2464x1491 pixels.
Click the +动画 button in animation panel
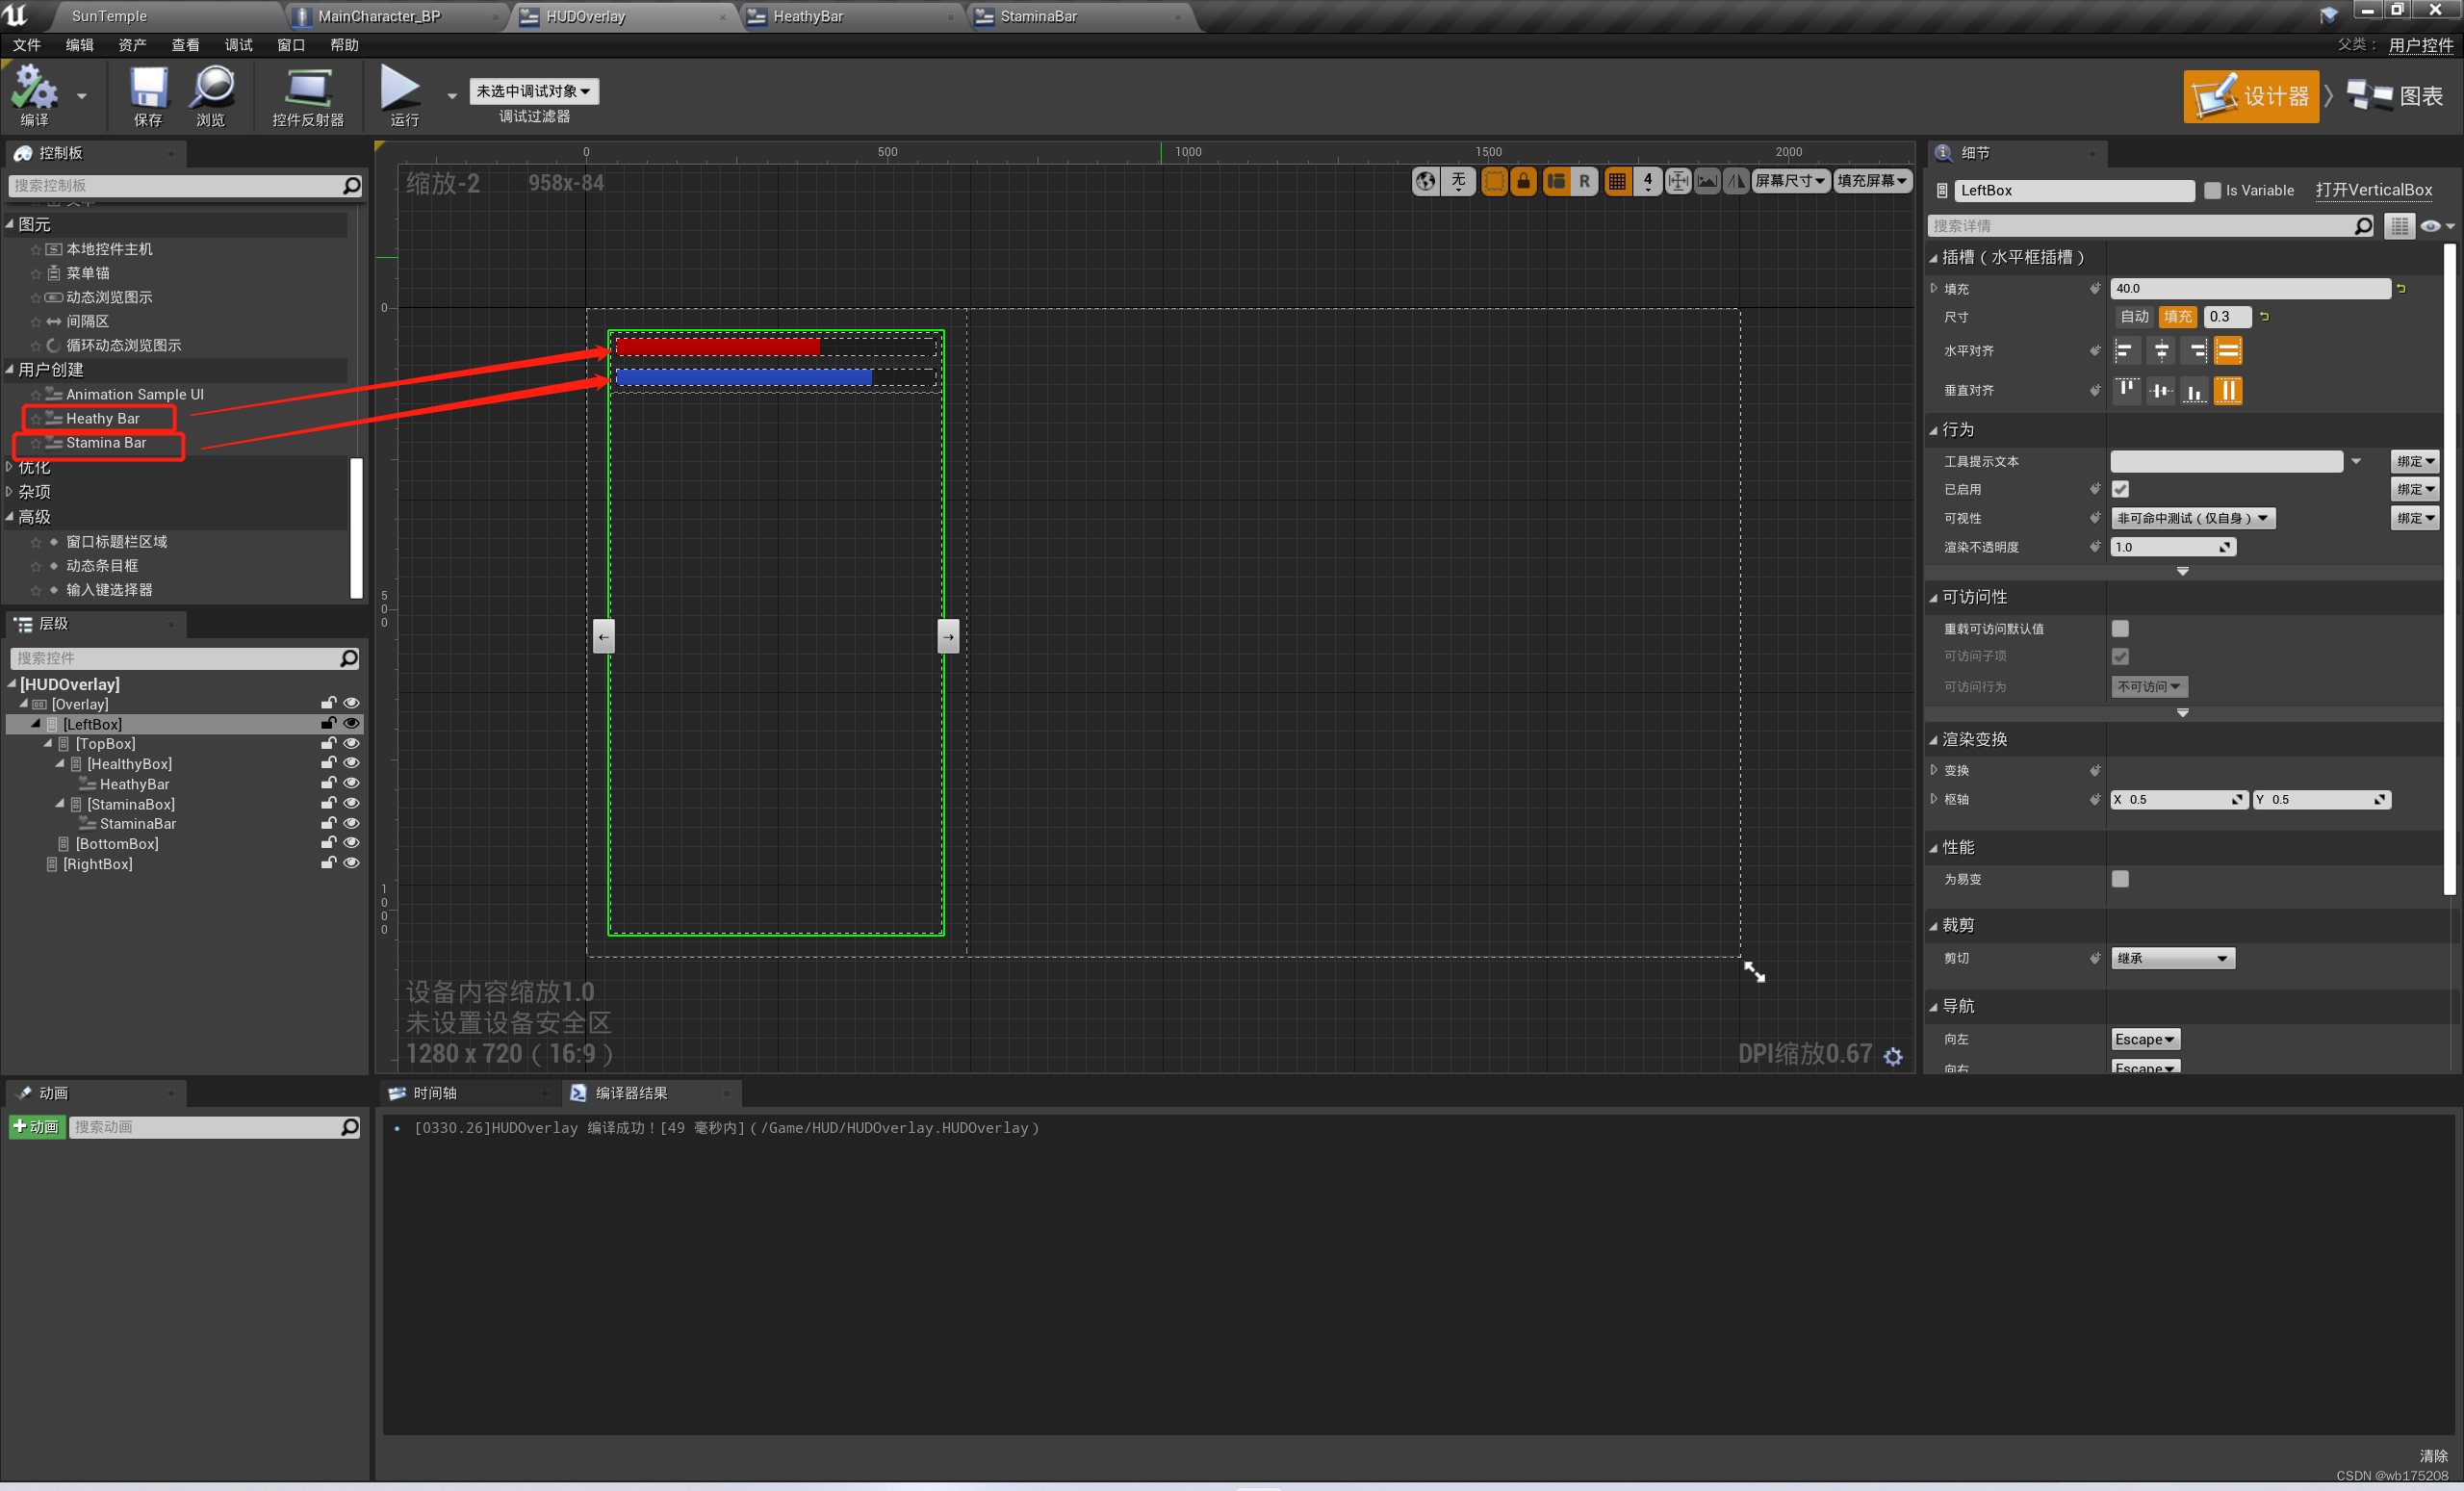36,1126
